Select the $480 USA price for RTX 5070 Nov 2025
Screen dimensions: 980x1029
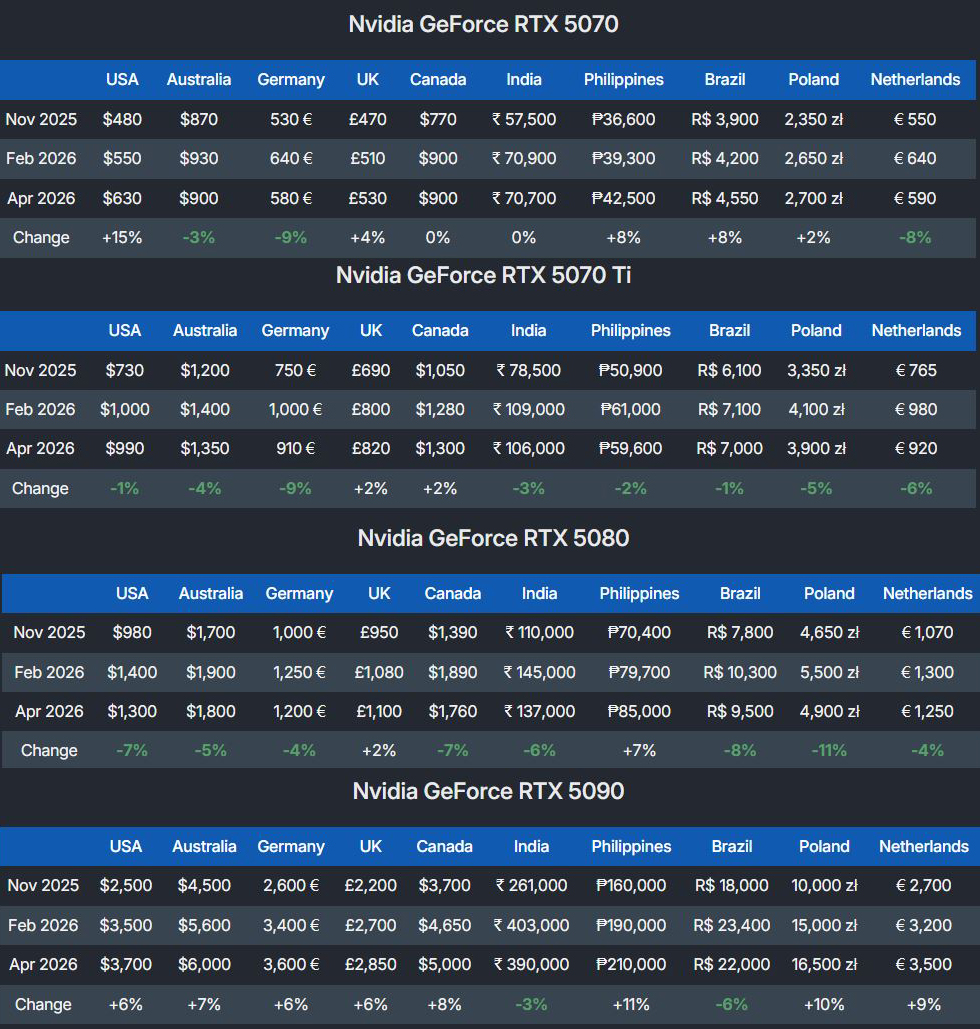(122, 119)
